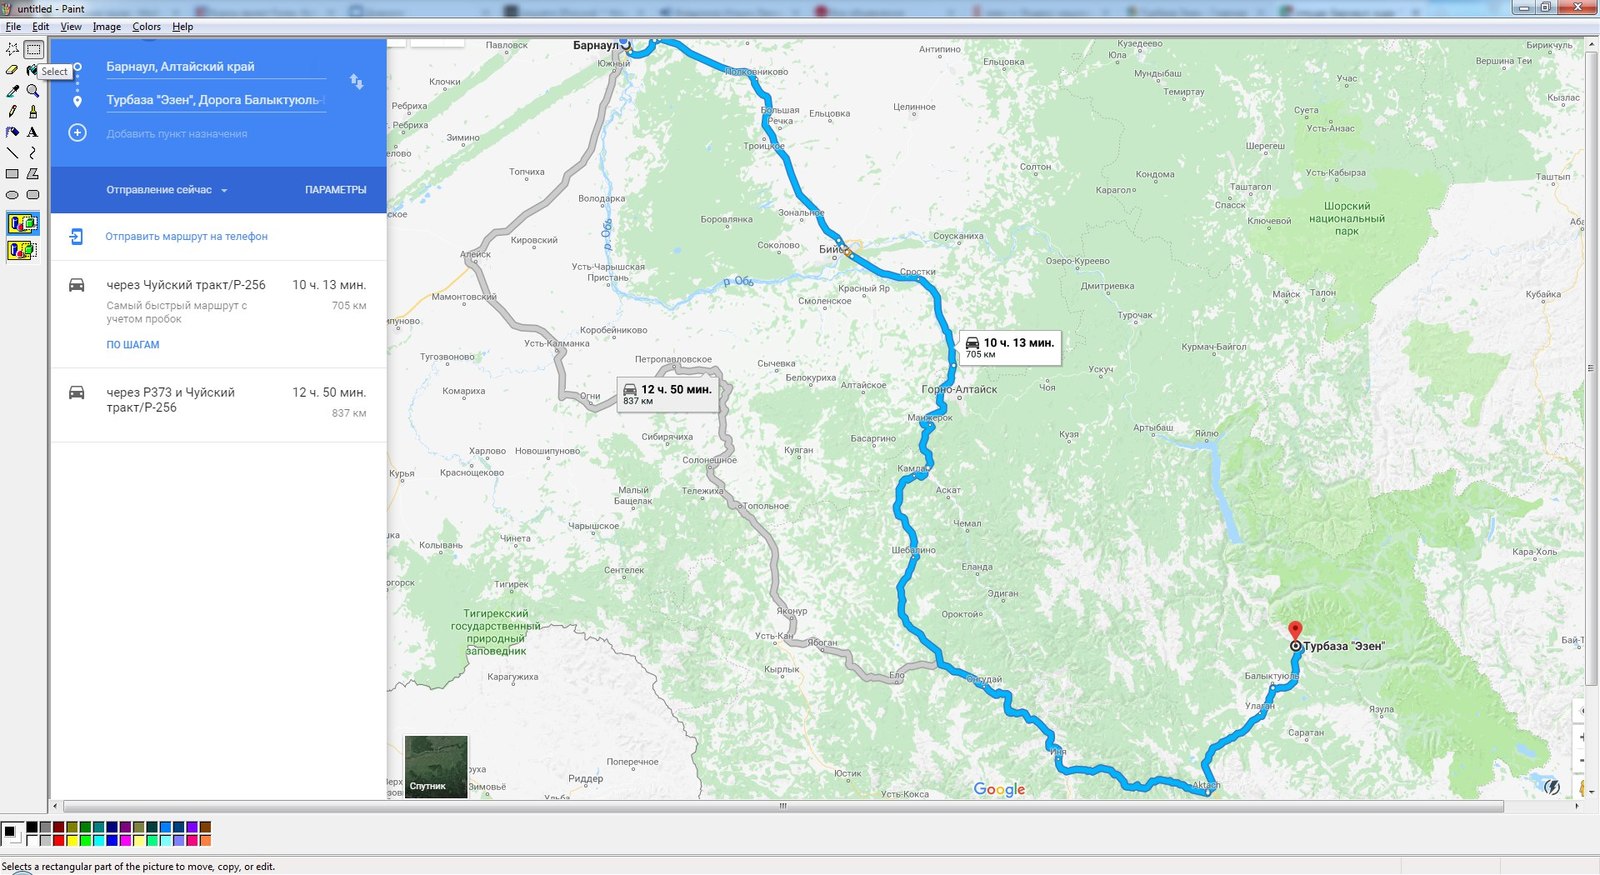
Task: Pick the Eraser tool
Action: click(x=12, y=70)
